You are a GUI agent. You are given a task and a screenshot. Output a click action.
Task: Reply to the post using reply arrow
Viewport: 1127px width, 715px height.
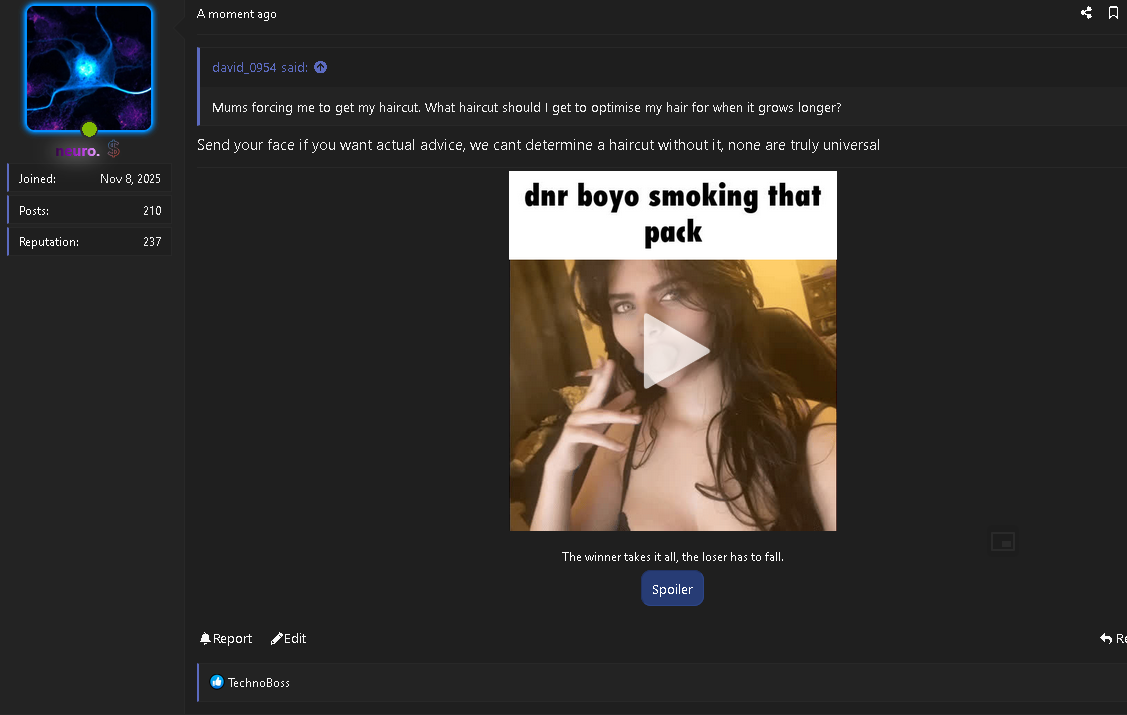tap(1113, 638)
